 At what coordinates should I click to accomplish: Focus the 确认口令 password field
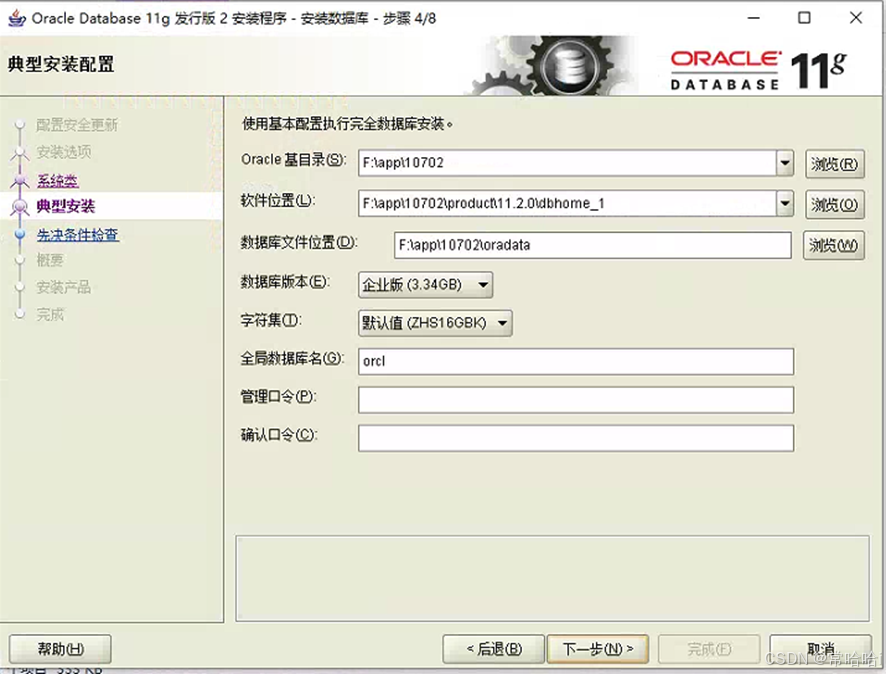[576, 438]
